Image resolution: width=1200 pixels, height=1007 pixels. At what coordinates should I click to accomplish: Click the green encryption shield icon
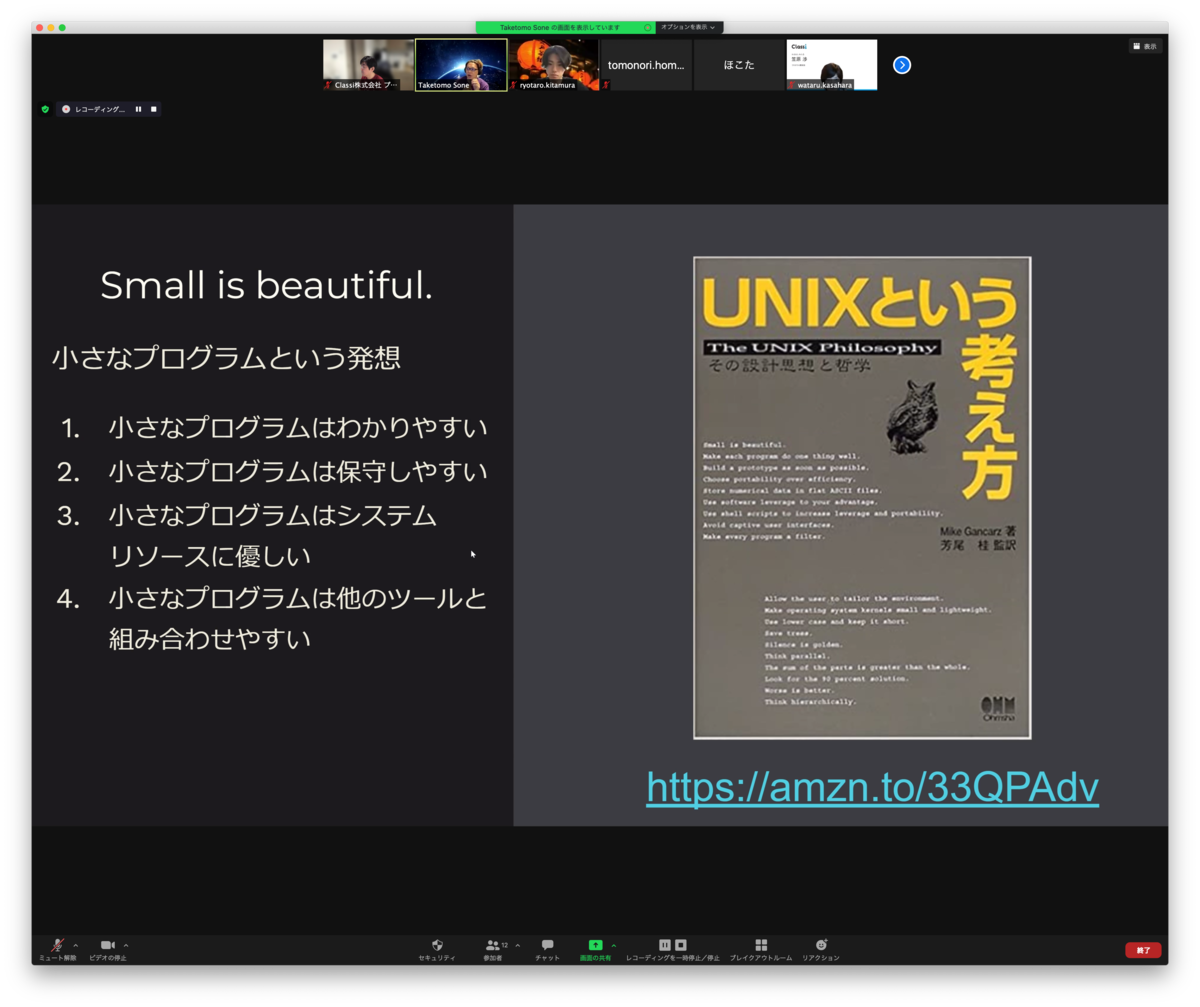click(45, 109)
